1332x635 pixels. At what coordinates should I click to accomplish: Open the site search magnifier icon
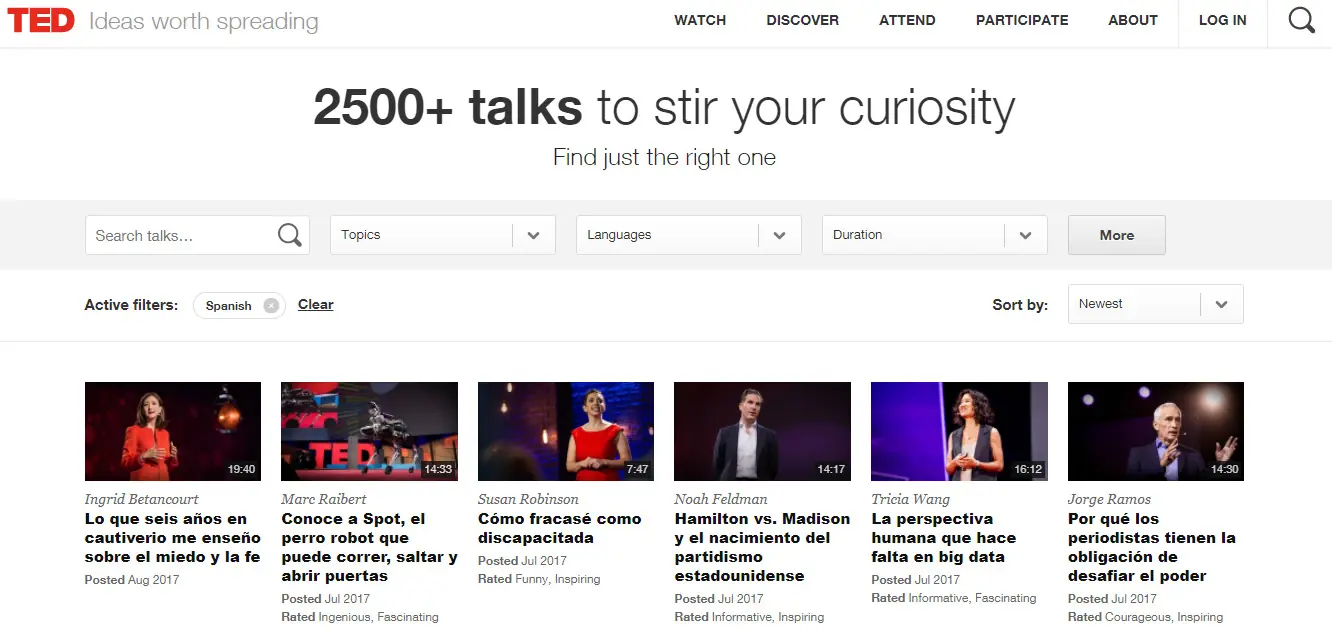1301,20
